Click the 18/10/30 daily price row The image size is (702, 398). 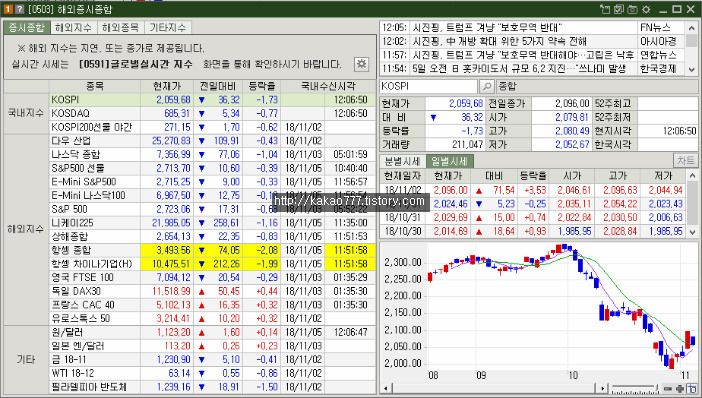[533, 231]
